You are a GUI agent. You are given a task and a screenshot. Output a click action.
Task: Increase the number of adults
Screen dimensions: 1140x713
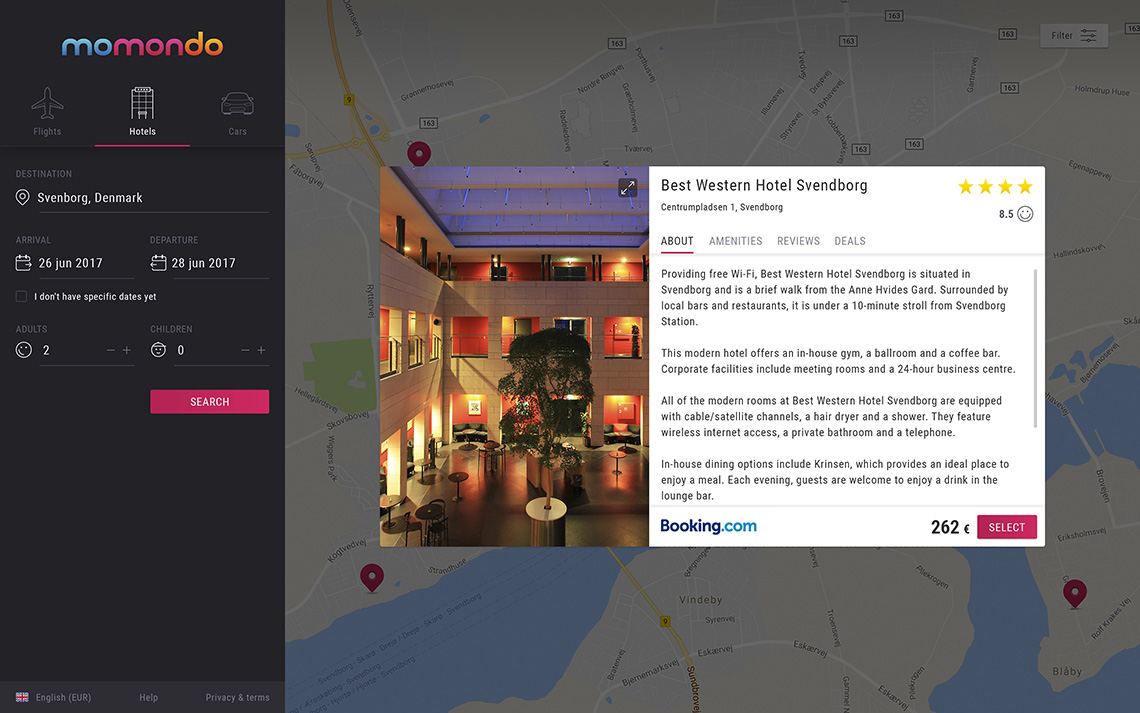point(127,350)
